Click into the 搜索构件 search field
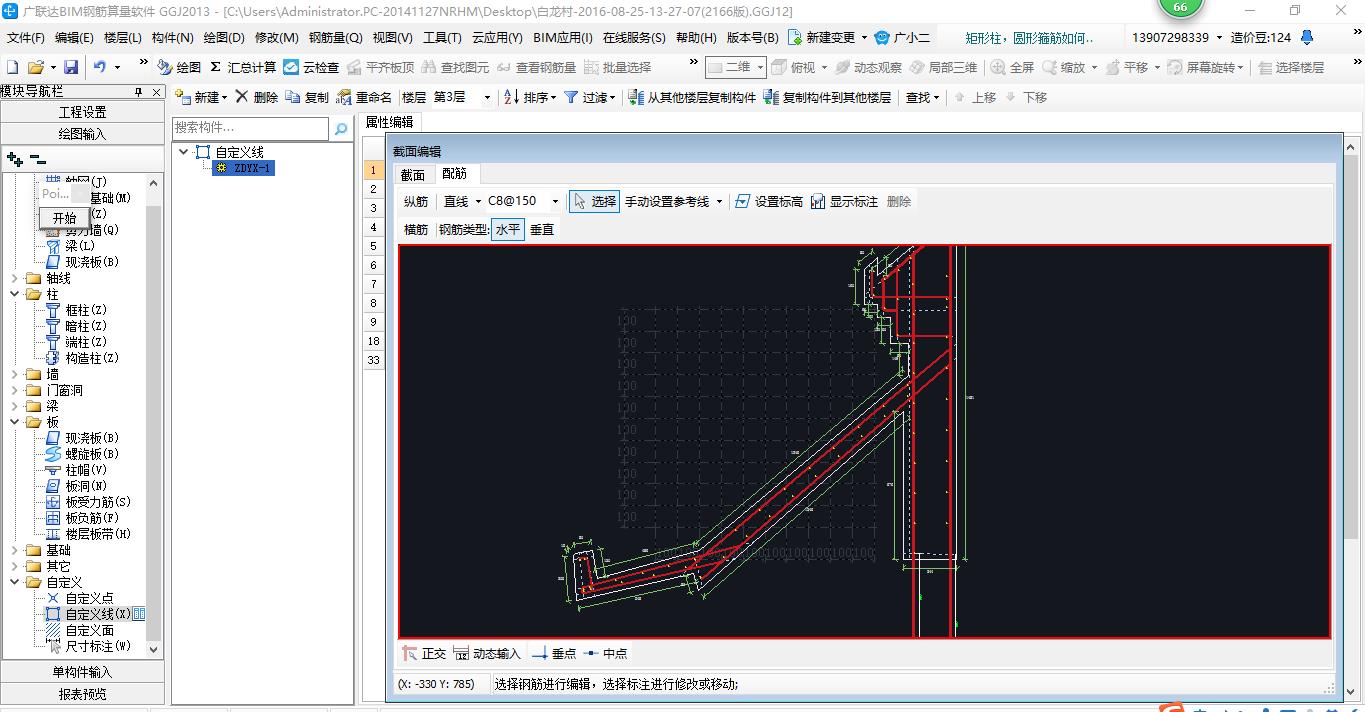This screenshot has width=1365, height=712. point(250,128)
